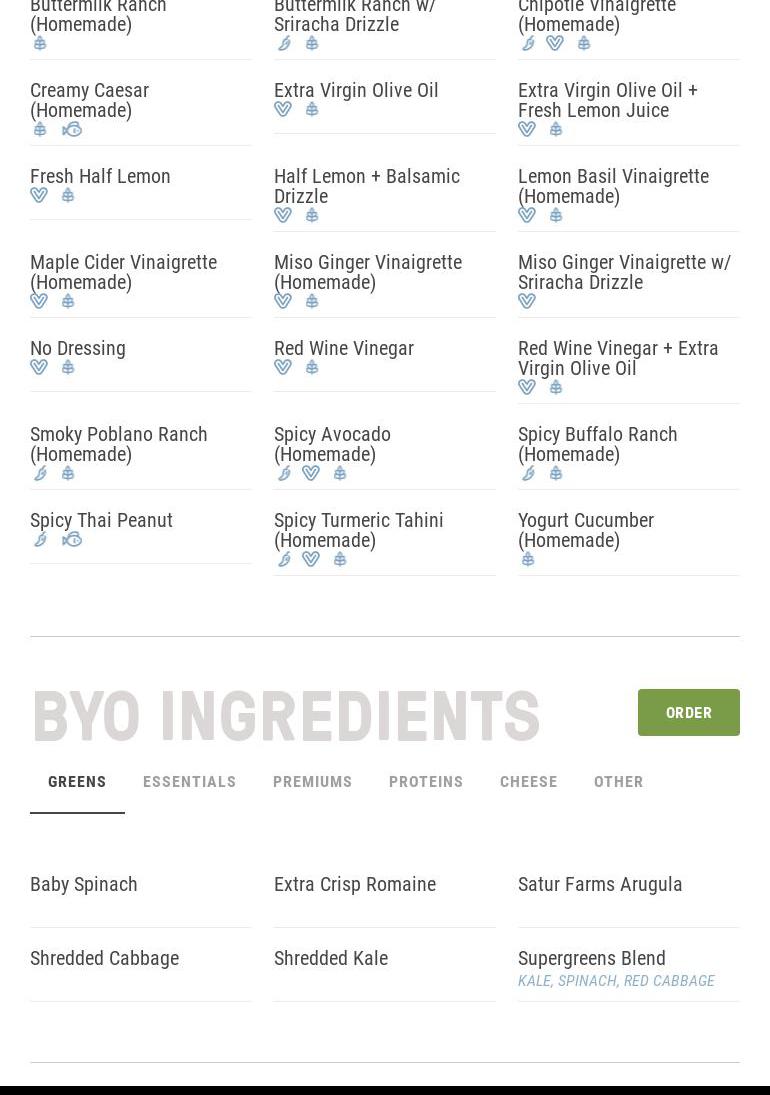The image size is (770, 1095).
Task: Click the vegetarian icon under Red Wine Vinegar
Action: click(312, 368)
